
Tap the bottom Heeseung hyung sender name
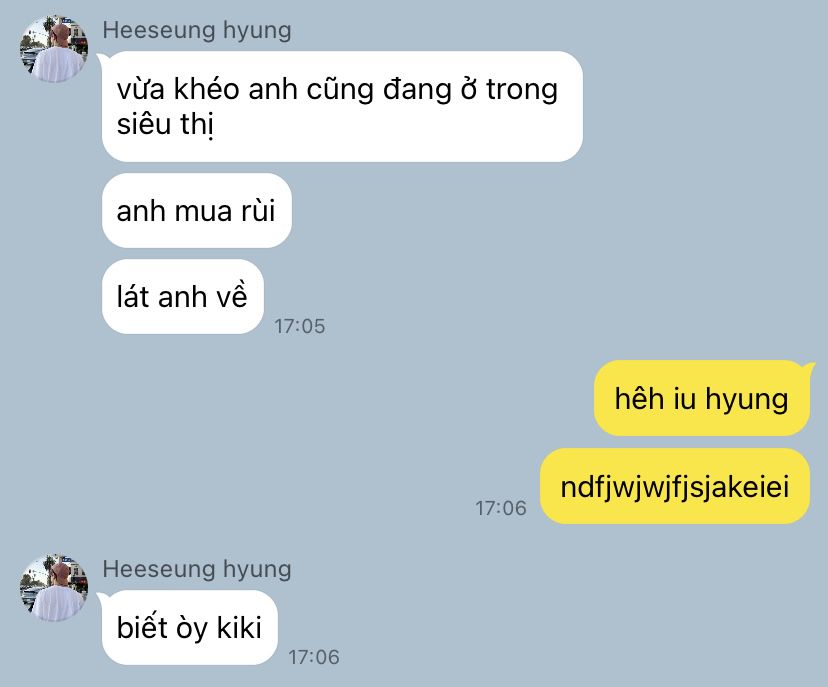[x=197, y=569]
